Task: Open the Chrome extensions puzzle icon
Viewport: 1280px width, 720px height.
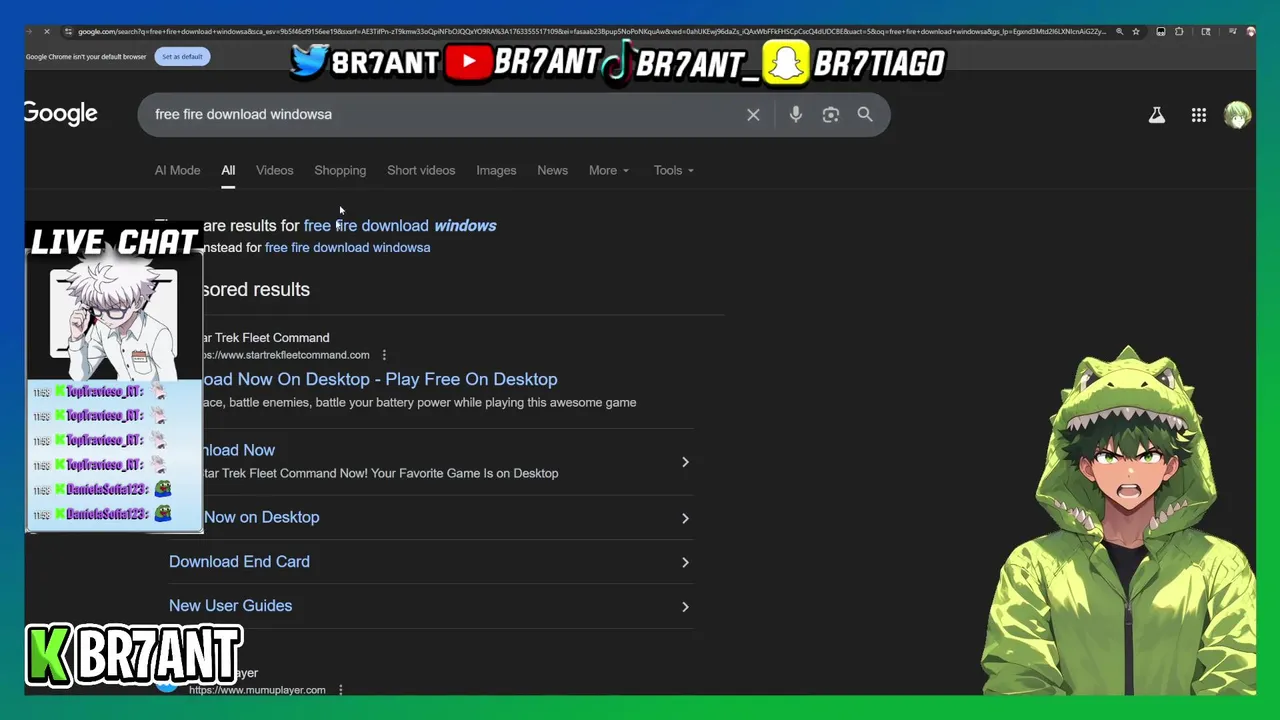Action: pyautogui.click(x=1179, y=32)
